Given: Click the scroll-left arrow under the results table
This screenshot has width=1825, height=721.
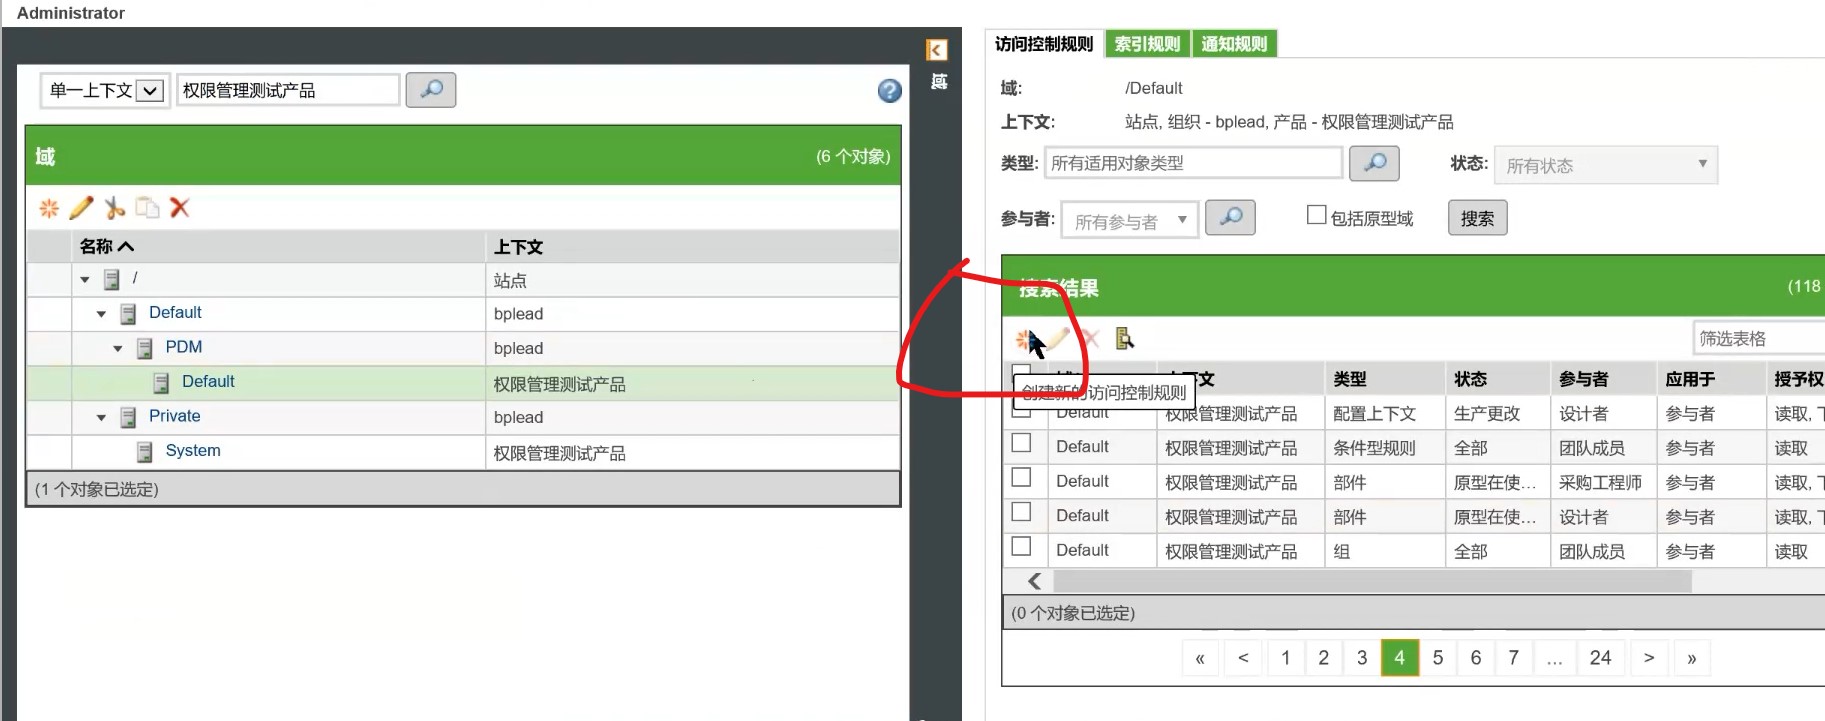Looking at the screenshot, I should [1034, 581].
